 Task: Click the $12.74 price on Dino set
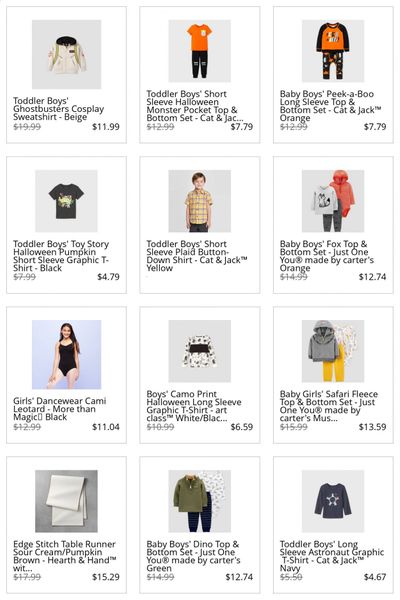click(x=239, y=577)
